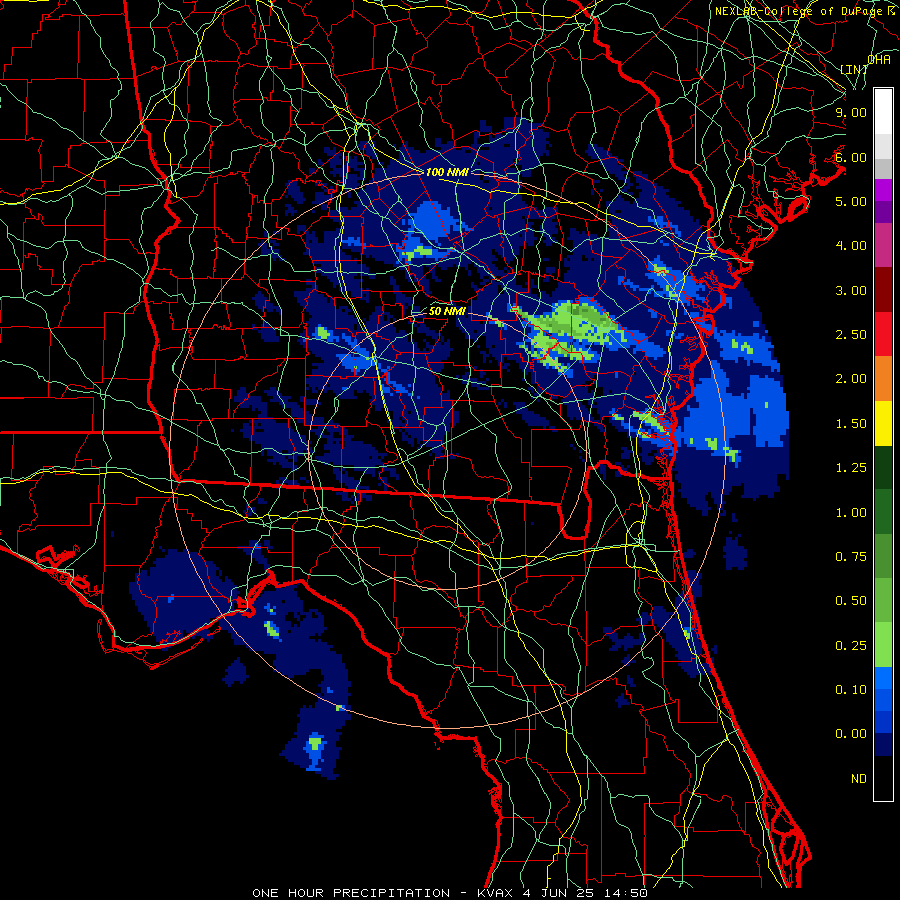
Task: Click the [IN] units label
Action: point(854,69)
